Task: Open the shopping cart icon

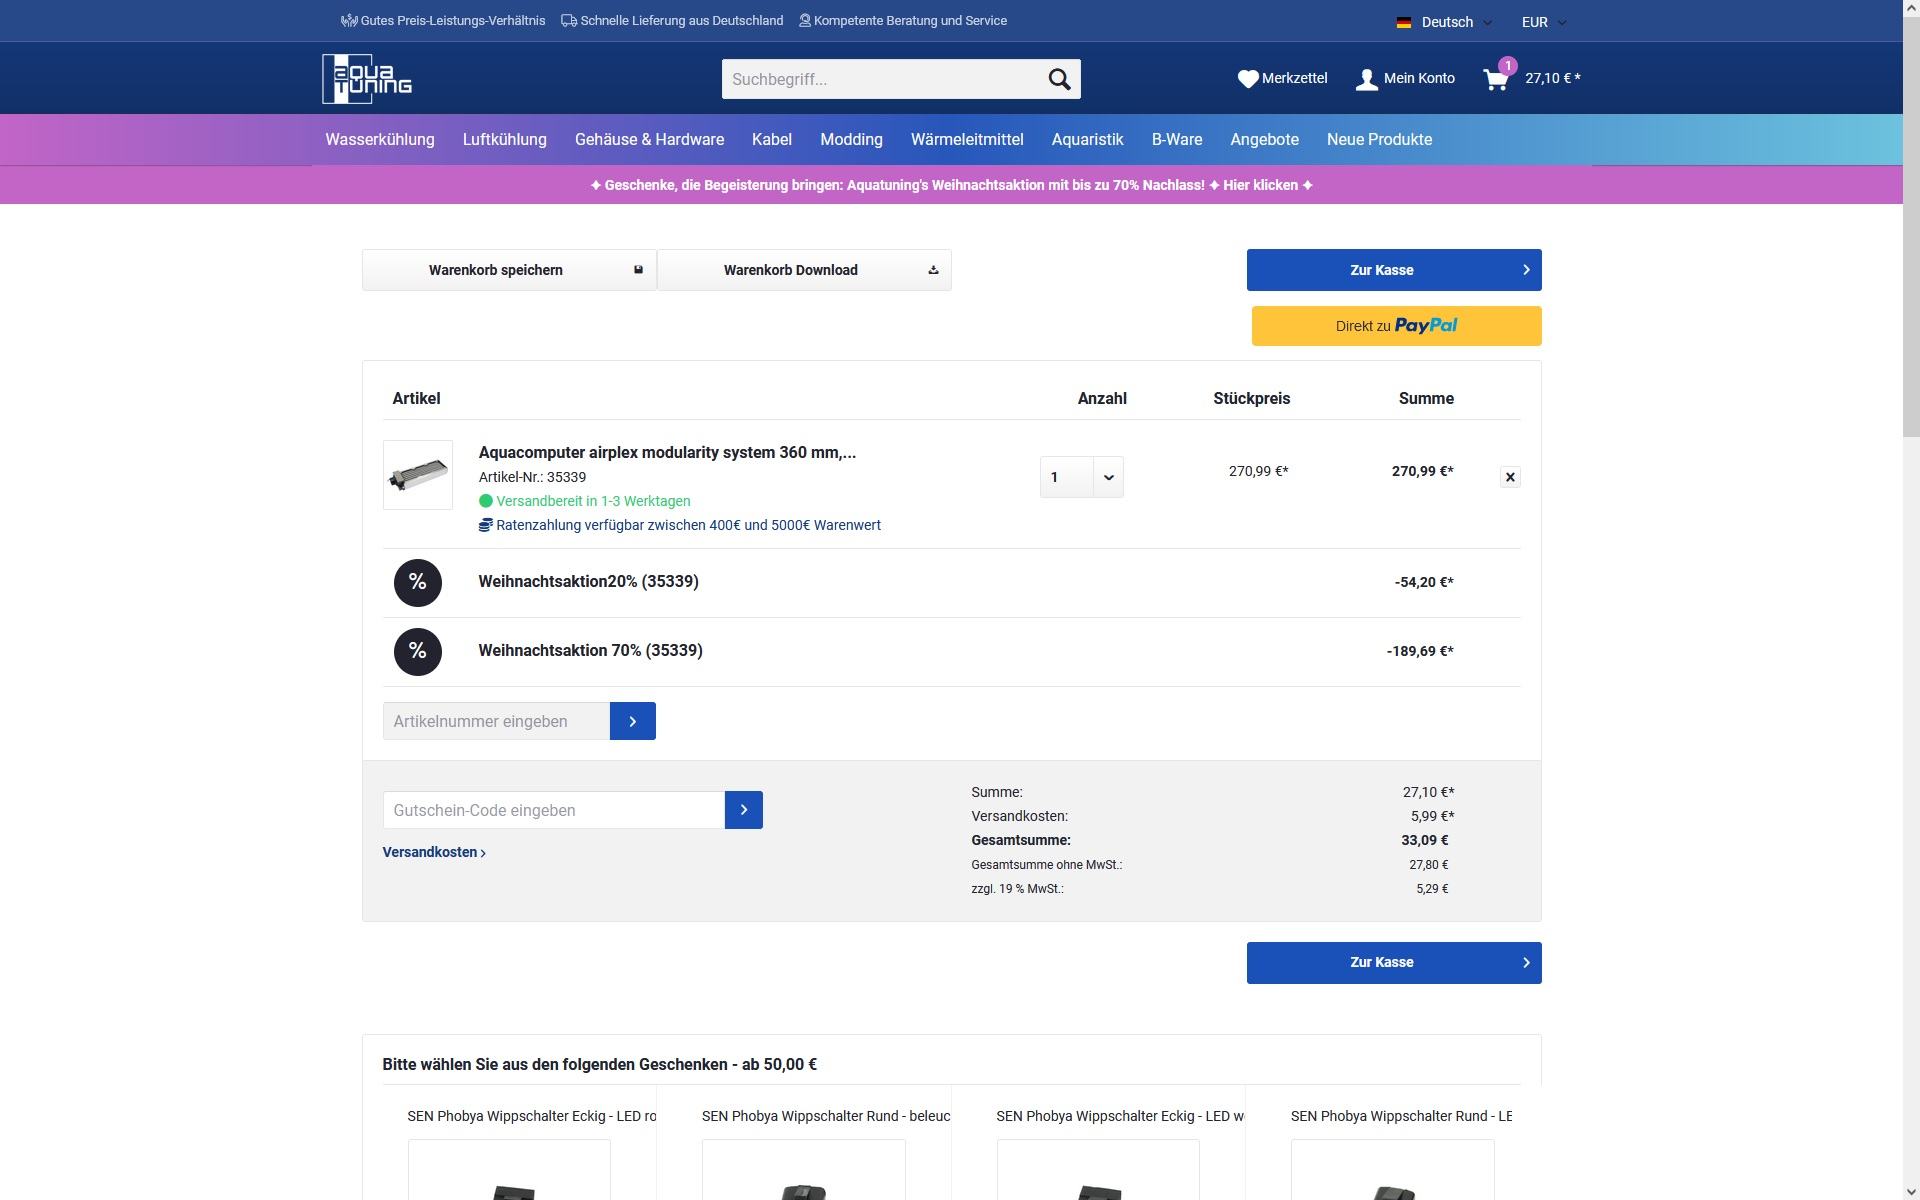Action: (1496, 80)
